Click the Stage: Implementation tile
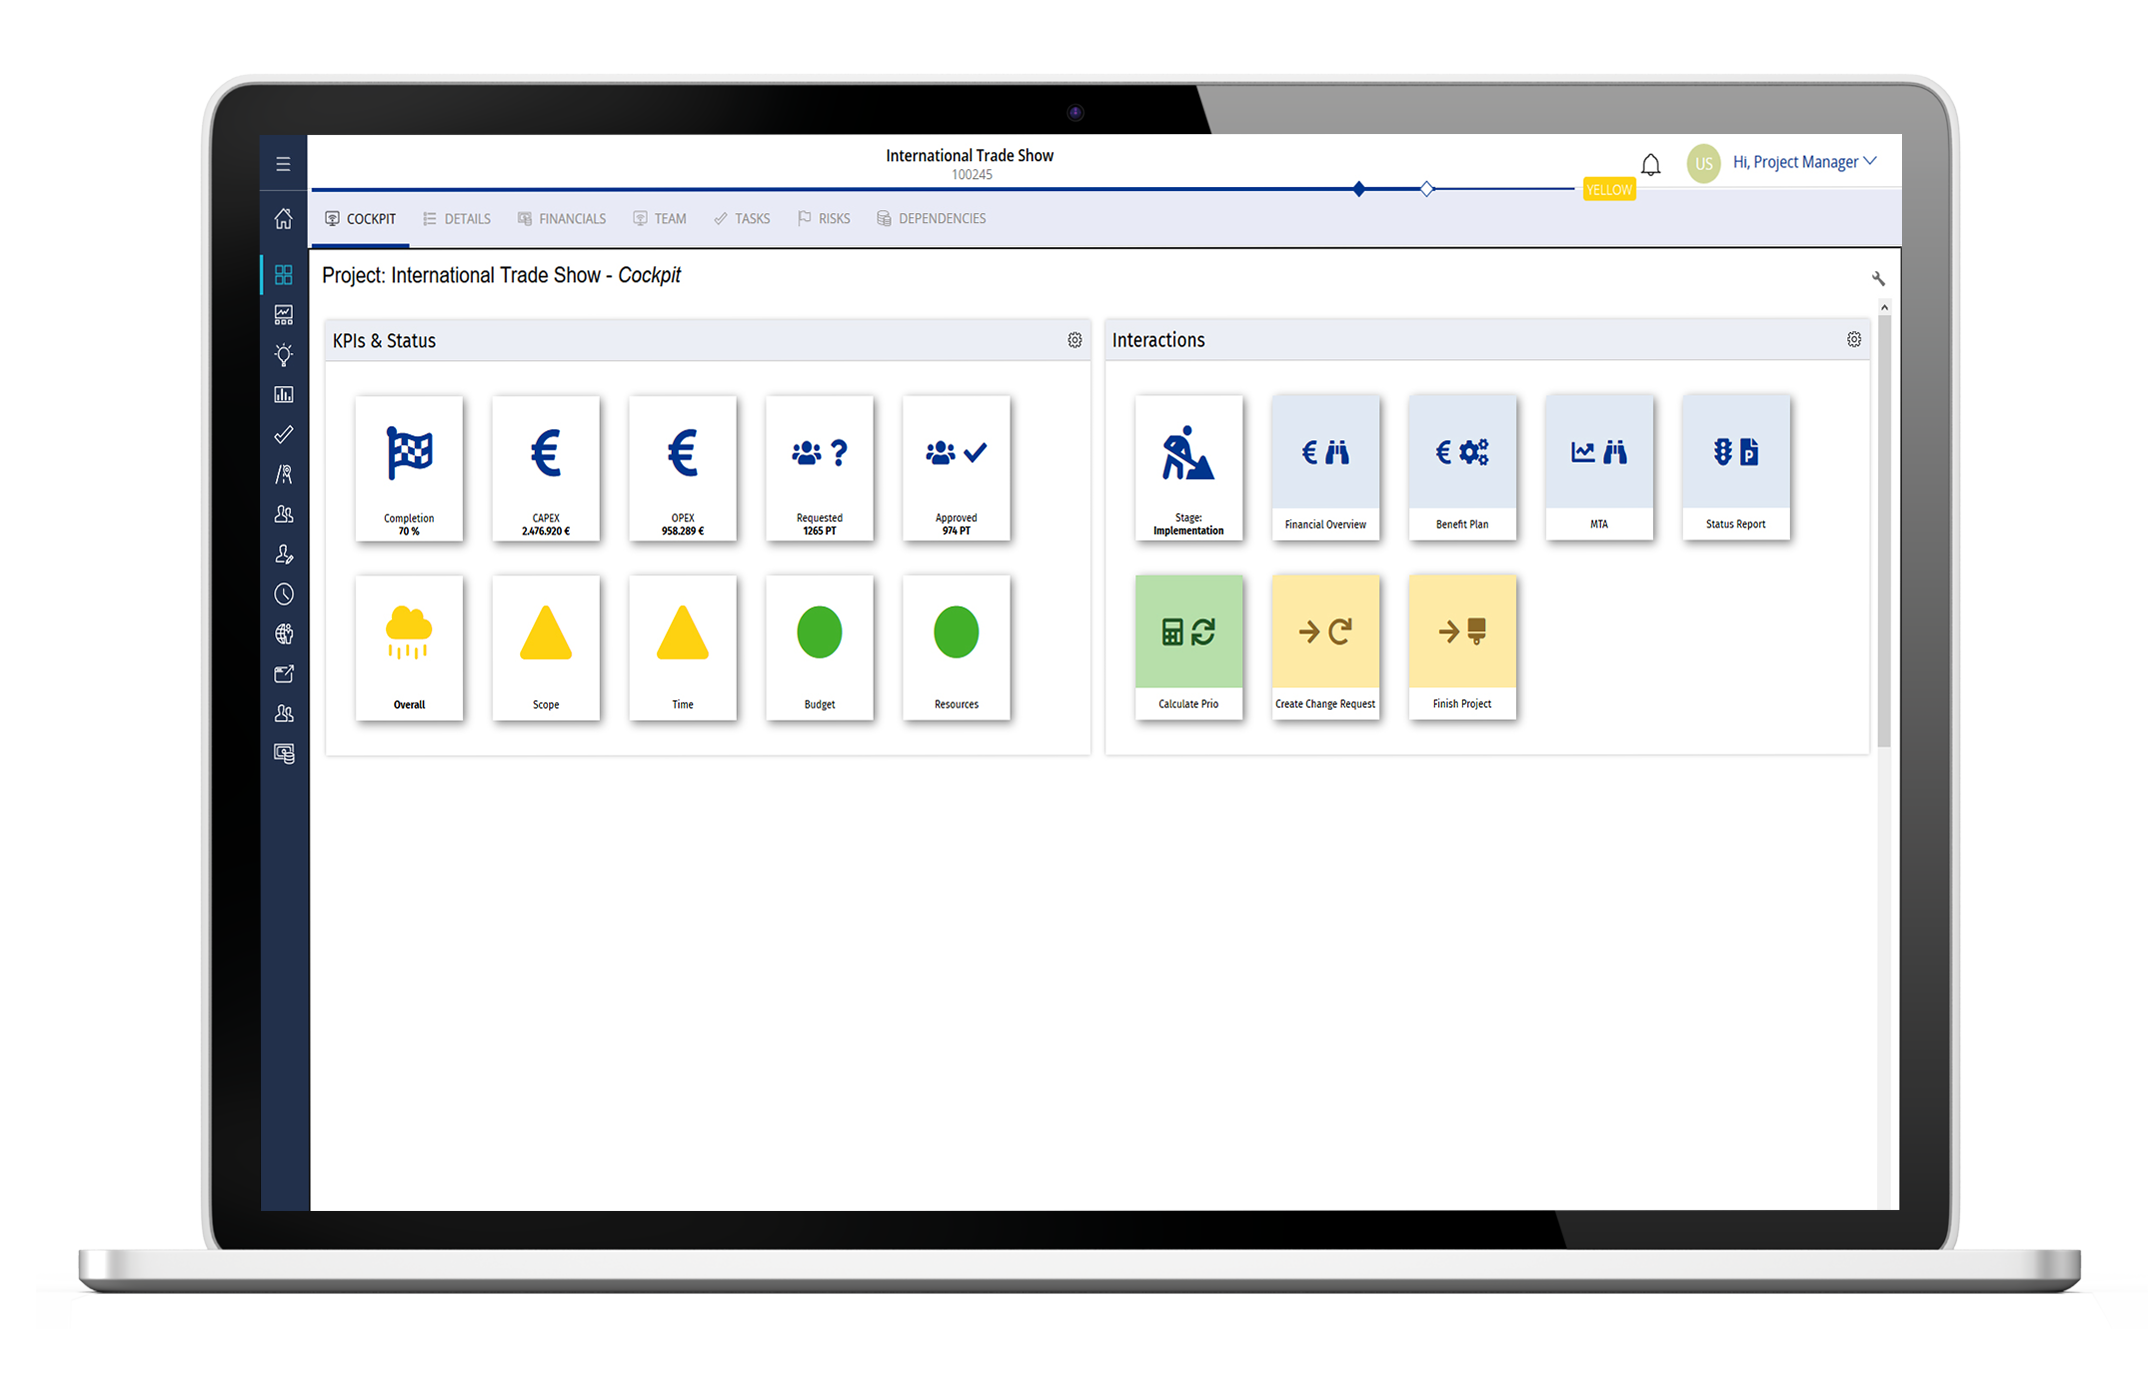Viewport: 2148px width, 1379px height. [x=1190, y=470]
